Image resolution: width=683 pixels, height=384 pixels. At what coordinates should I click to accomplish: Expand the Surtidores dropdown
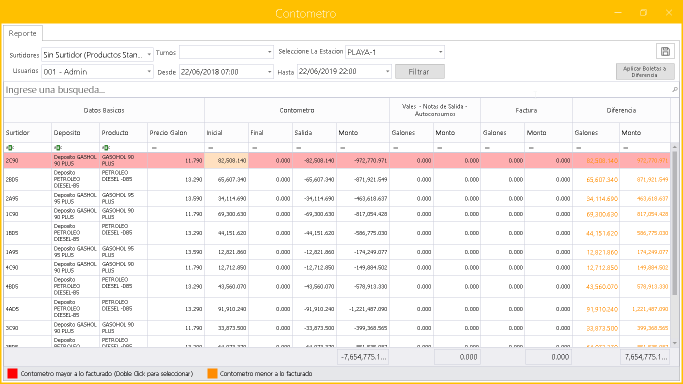[149, 55]
